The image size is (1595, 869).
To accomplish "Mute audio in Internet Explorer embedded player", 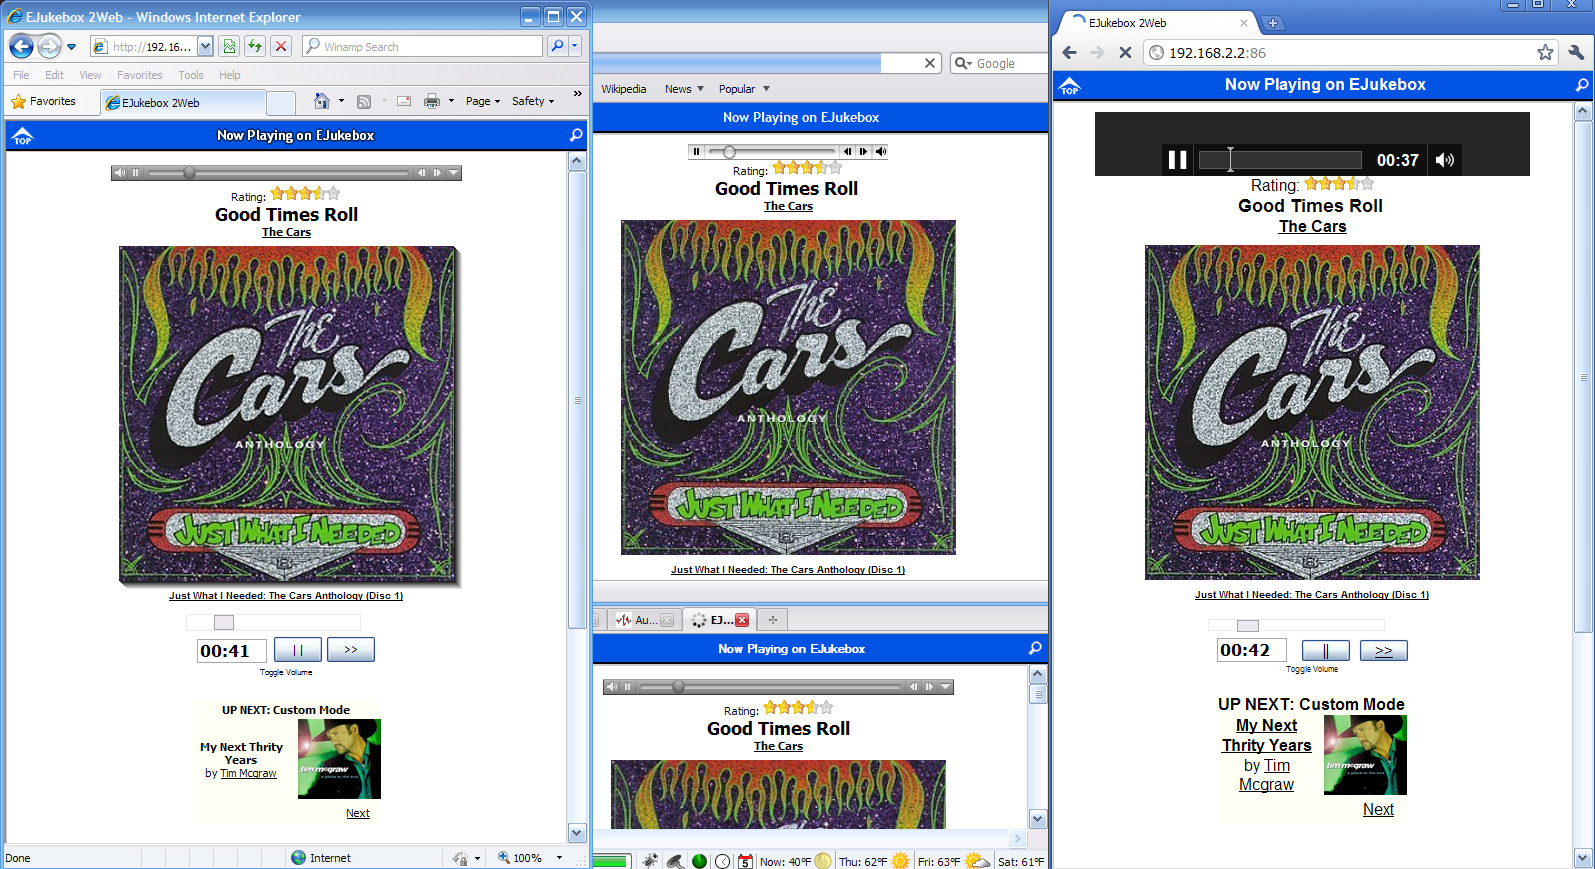I will point(120,173).
